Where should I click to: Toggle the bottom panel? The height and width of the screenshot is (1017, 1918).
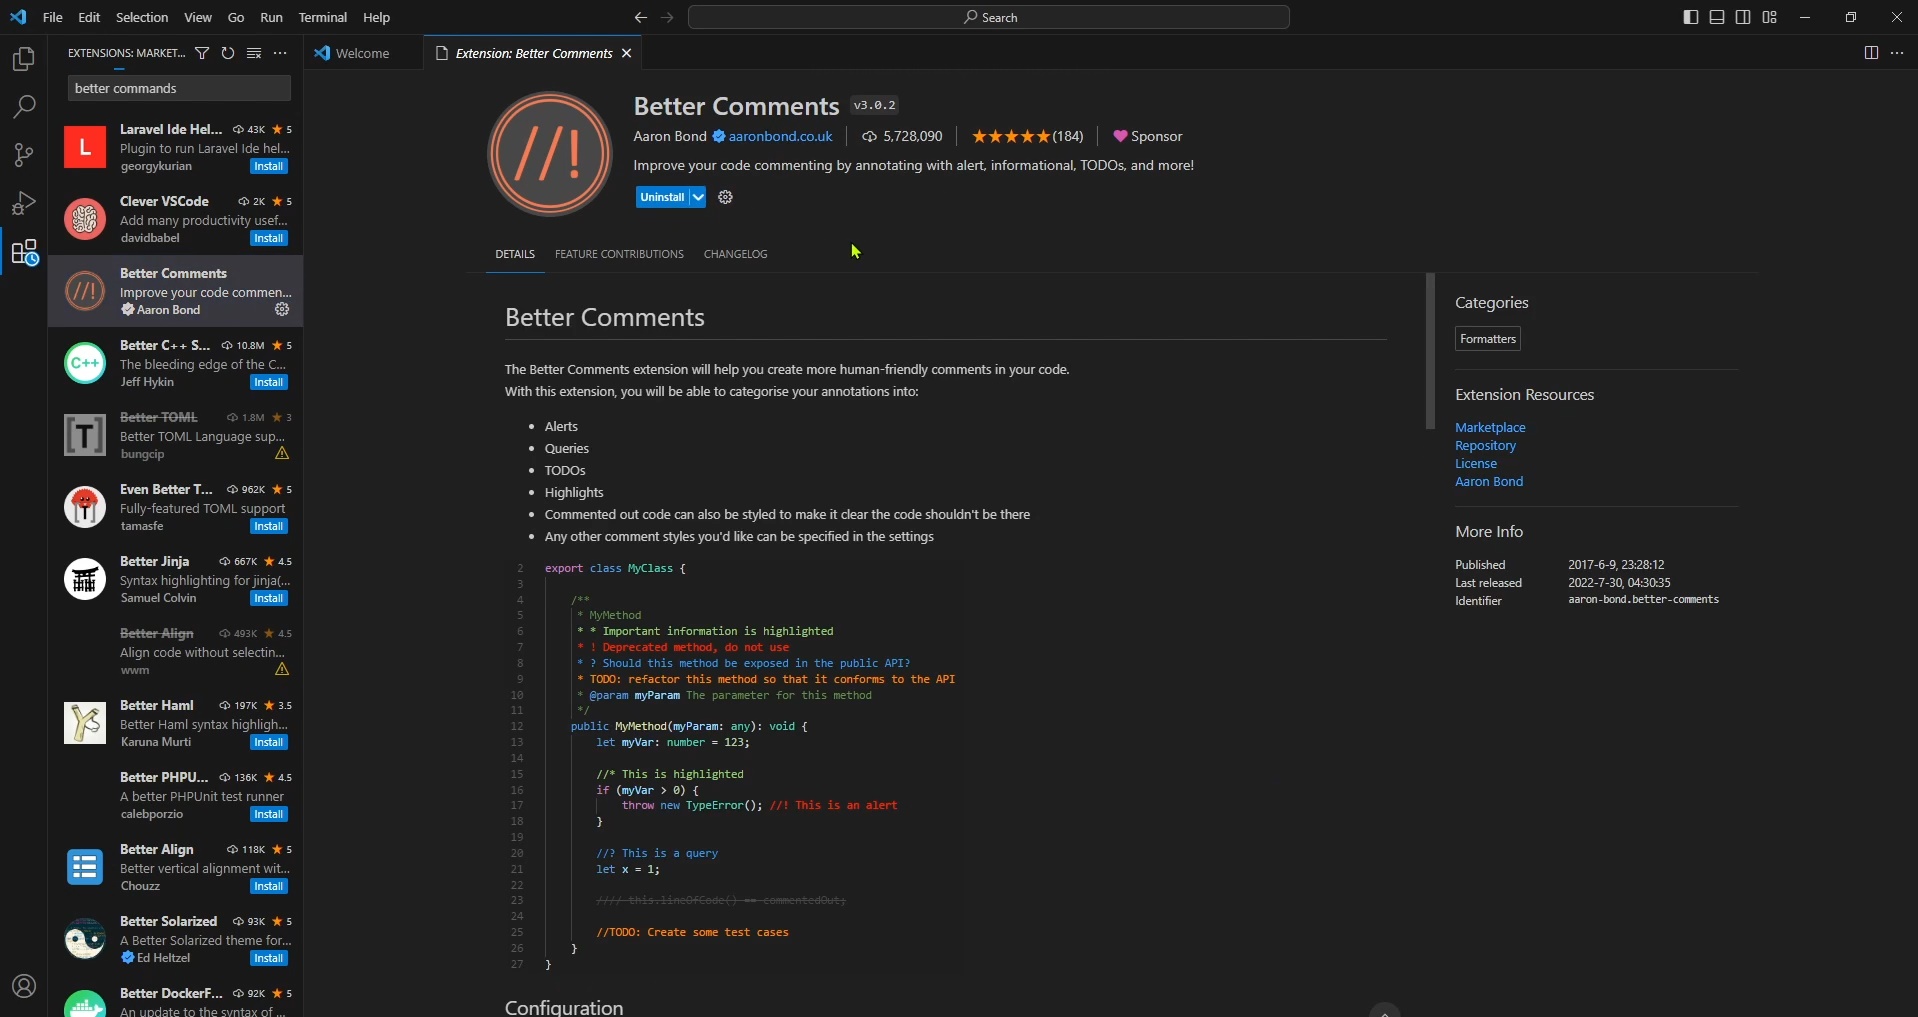pyautogui.click(x=1717, y=17)
